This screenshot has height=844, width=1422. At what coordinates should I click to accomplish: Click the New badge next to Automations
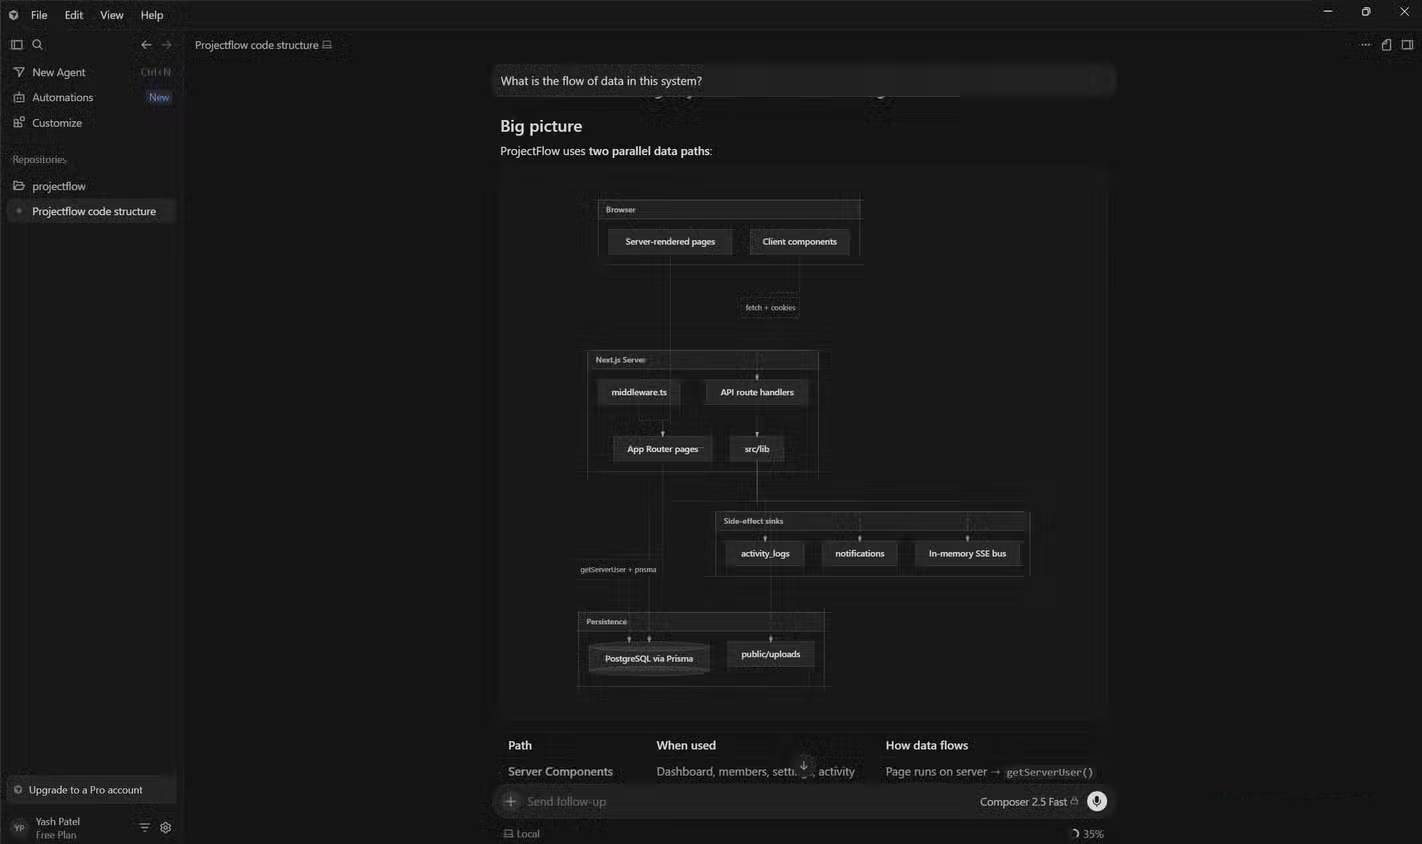tap(159, 97)
